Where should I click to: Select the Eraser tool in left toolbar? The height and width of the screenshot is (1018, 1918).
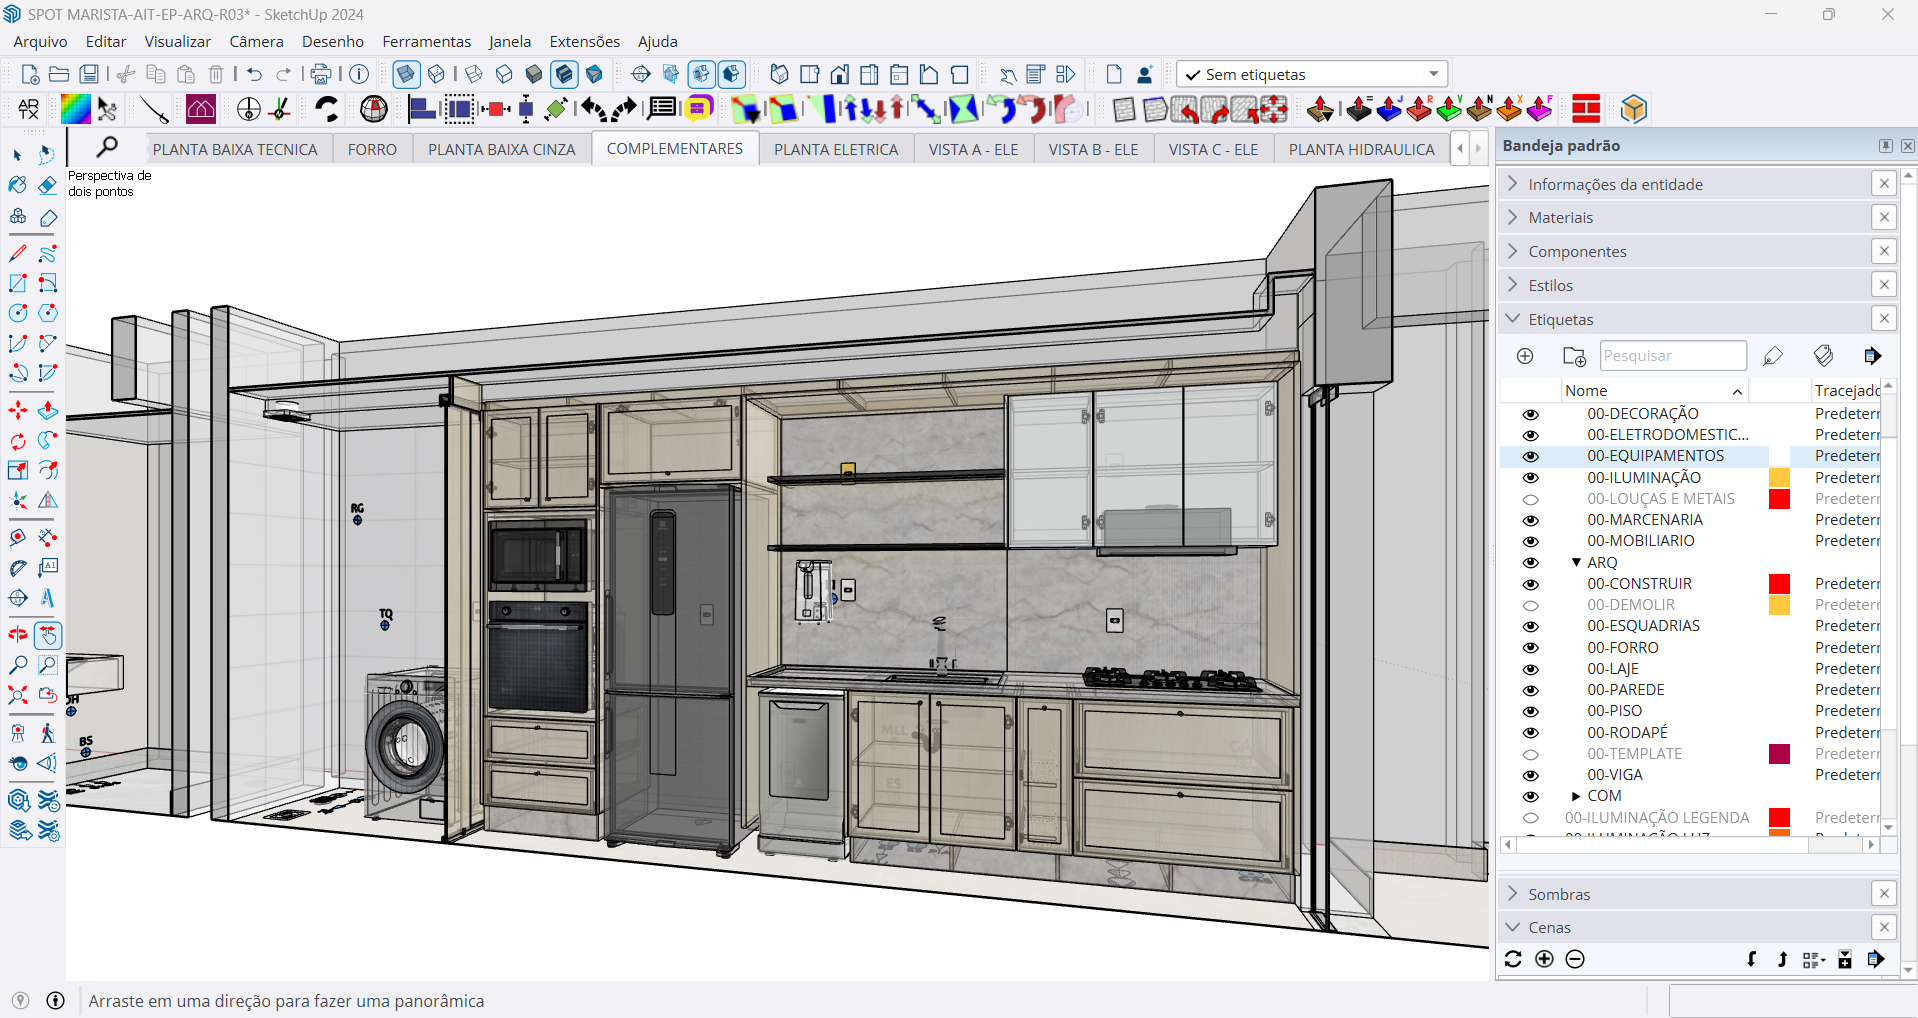[x=47, y=186]
